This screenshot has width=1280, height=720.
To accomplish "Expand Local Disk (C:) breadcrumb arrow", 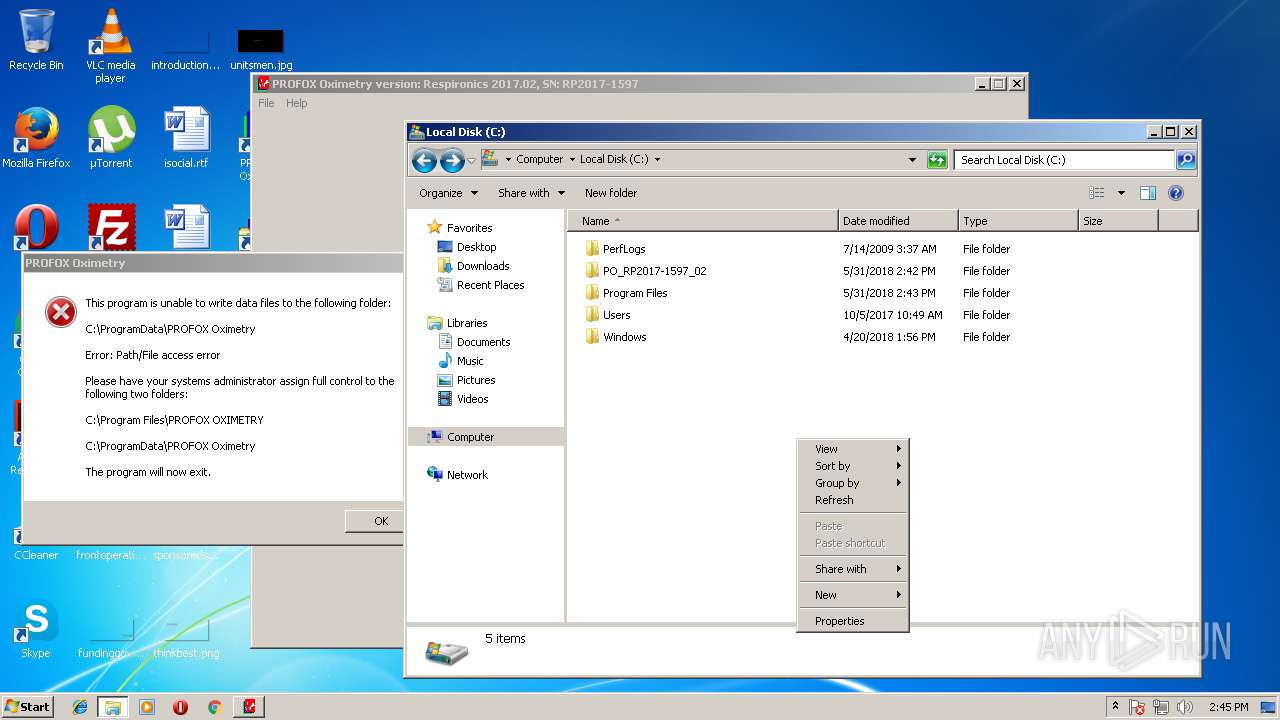I will [657, 160].
